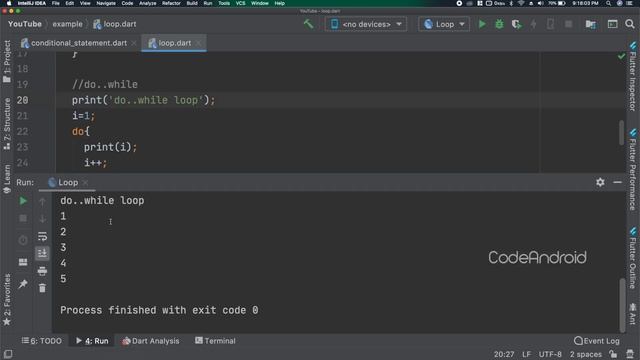Click example breadcrumb in navigation bar
Viewport: 640px width, 360px height.
click(x=67, y=24)
